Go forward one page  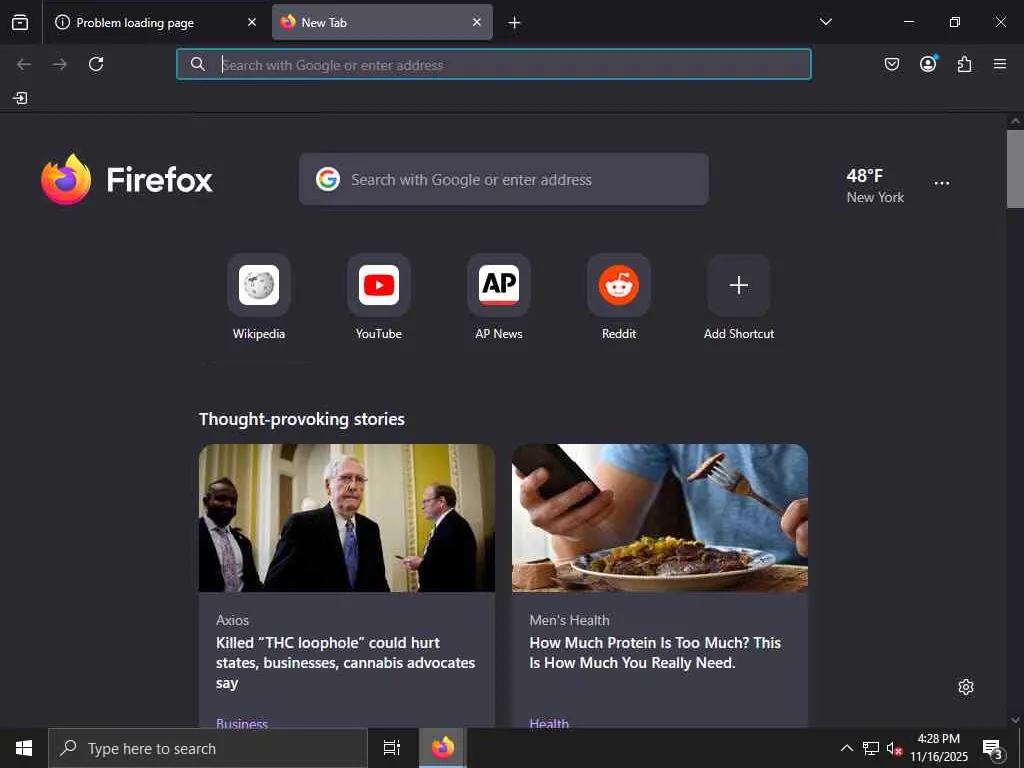click(59, 64)
